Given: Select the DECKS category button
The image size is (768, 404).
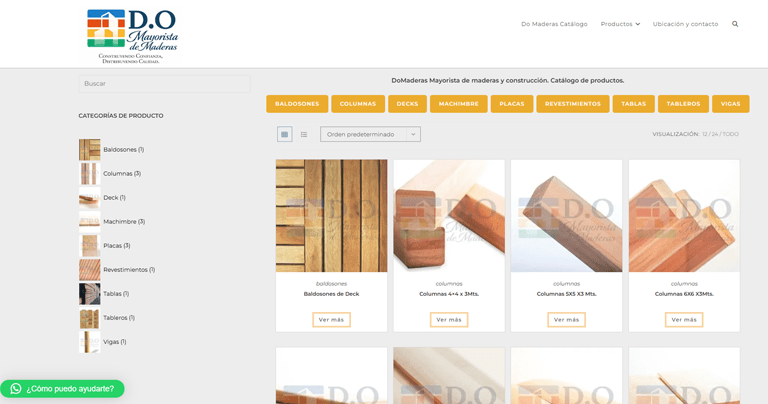Looking at the screenshot, I should click(408, 104).
